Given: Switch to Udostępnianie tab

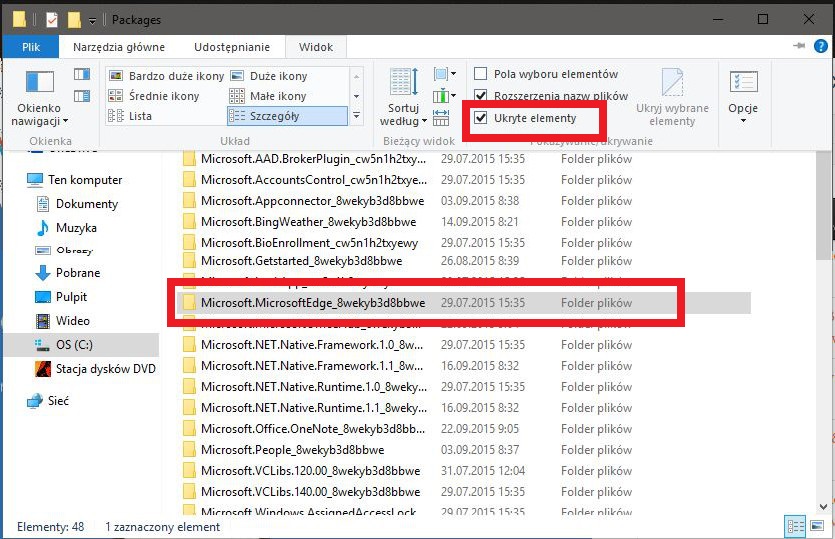Looking at the screenshot, I should click(x=232, y=47).
